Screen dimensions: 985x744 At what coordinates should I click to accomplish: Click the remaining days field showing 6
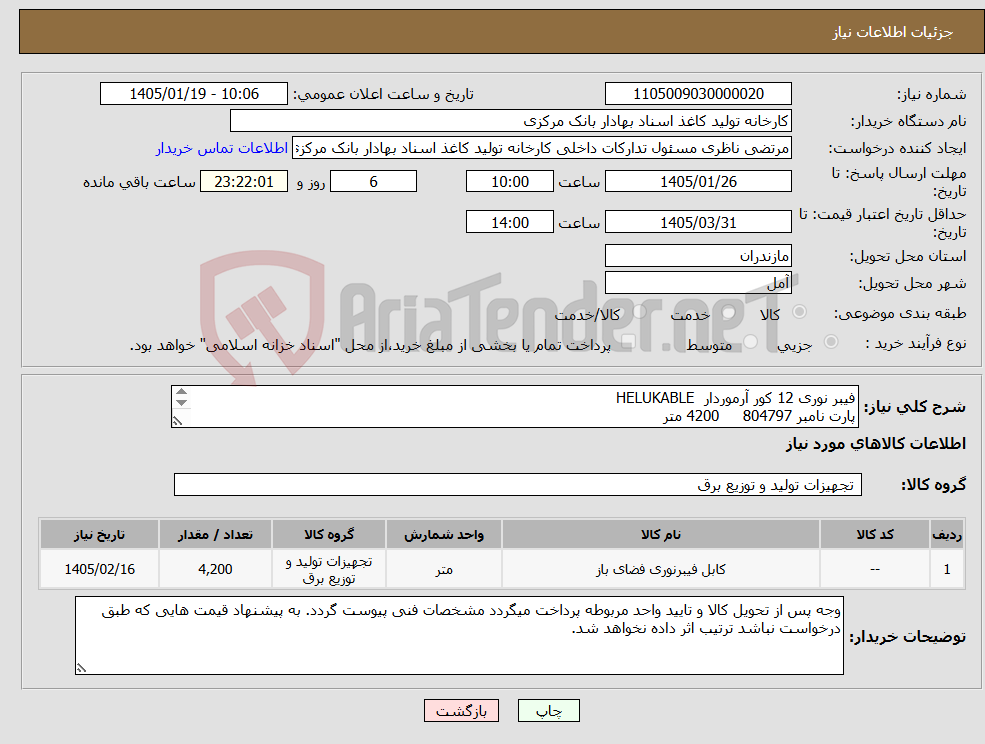373,182
